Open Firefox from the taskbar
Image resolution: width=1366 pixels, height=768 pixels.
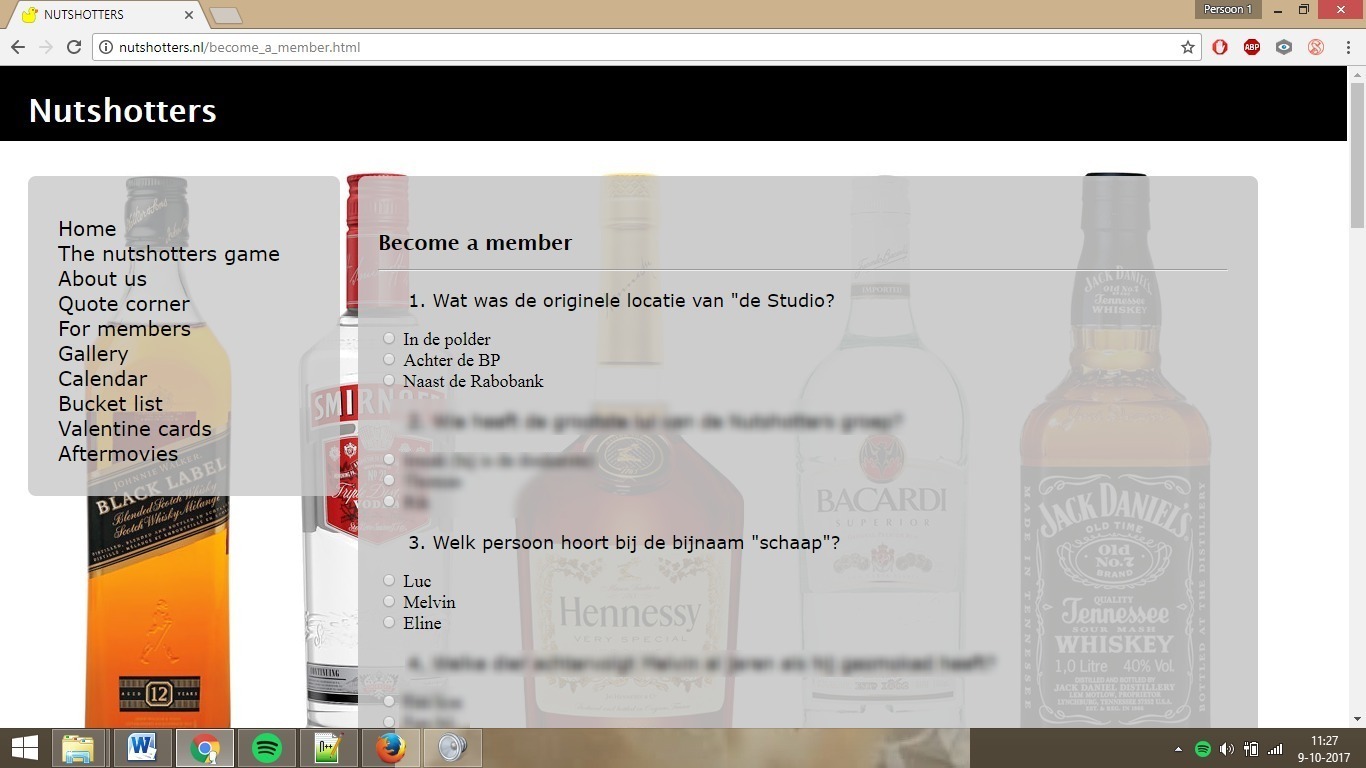click(x=391, y=748)
